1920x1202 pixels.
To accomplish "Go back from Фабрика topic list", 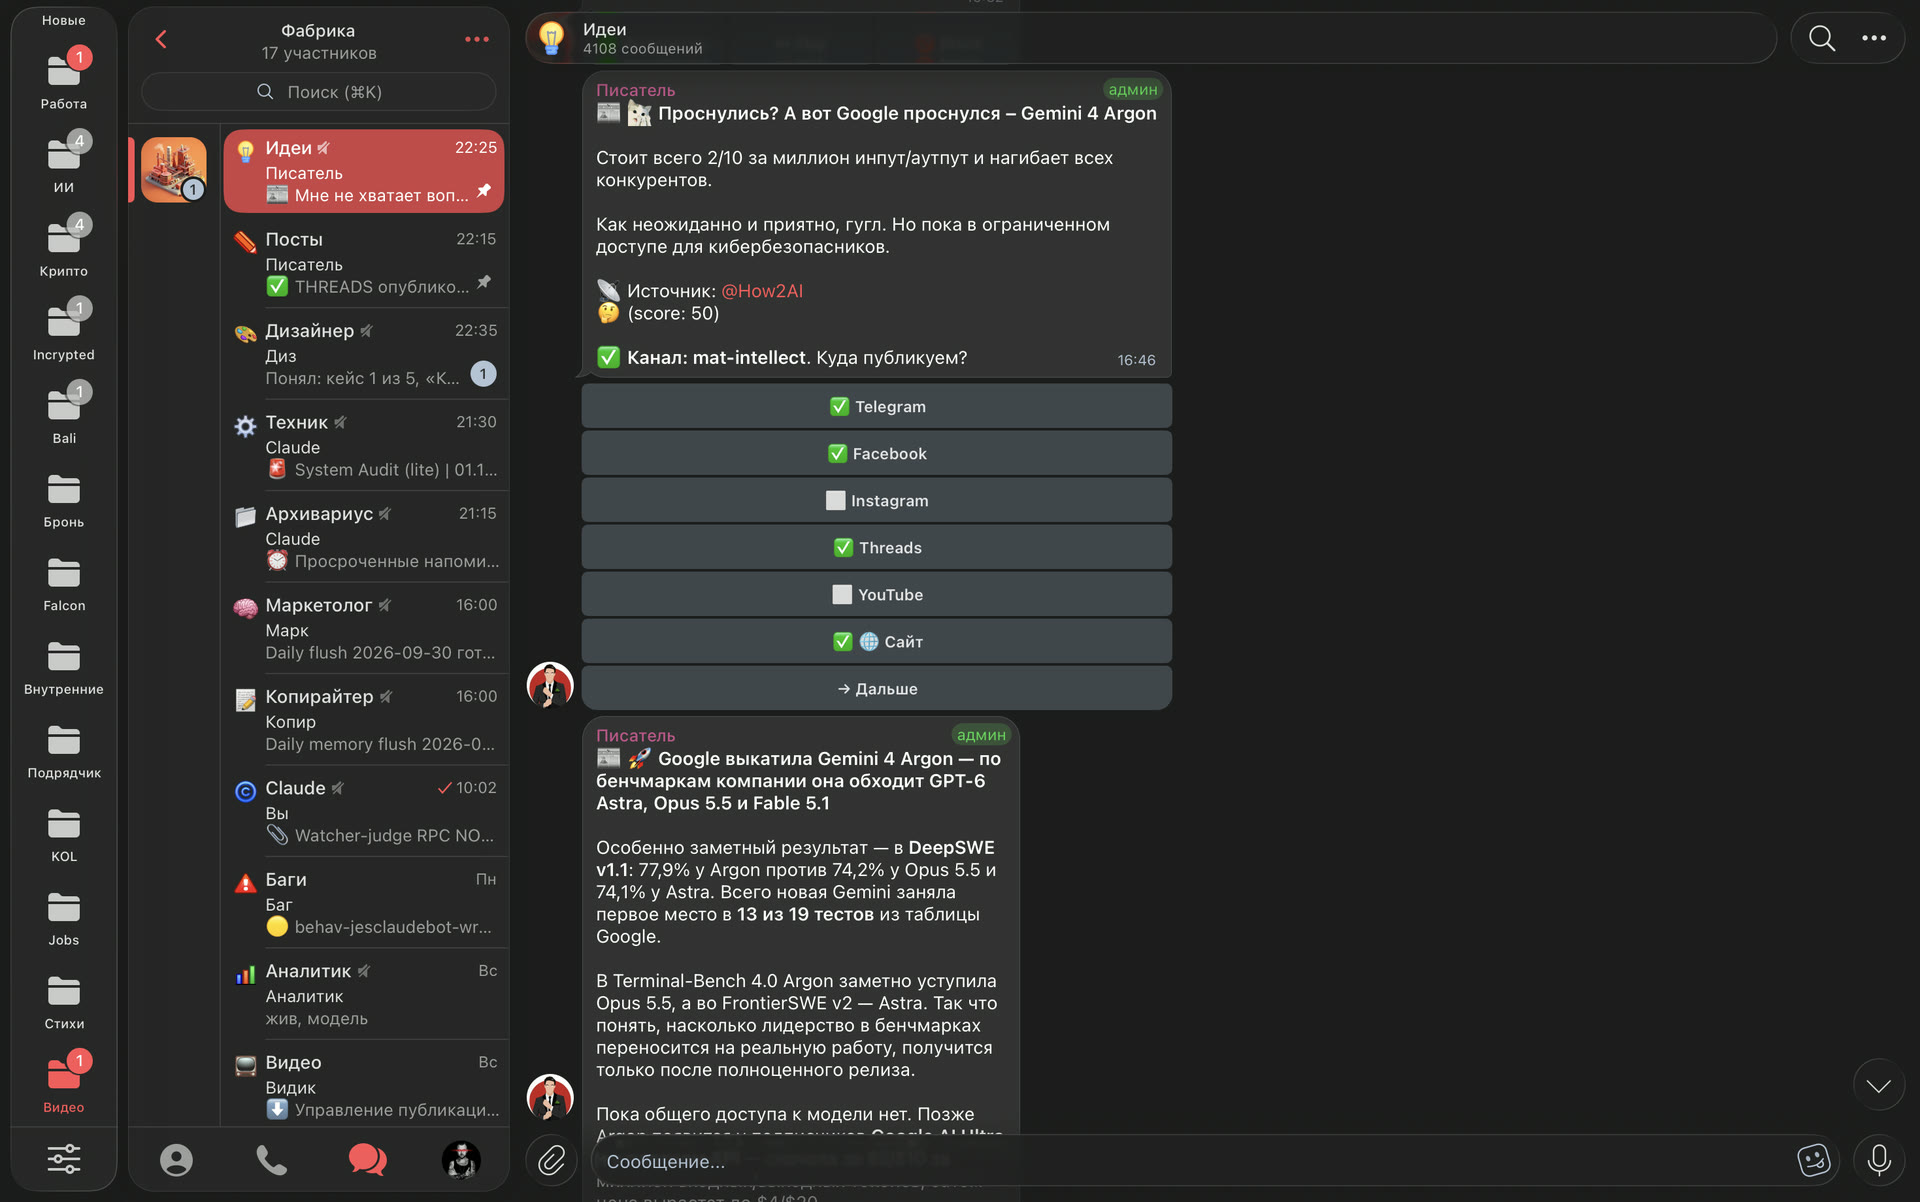I will [161, 40].
